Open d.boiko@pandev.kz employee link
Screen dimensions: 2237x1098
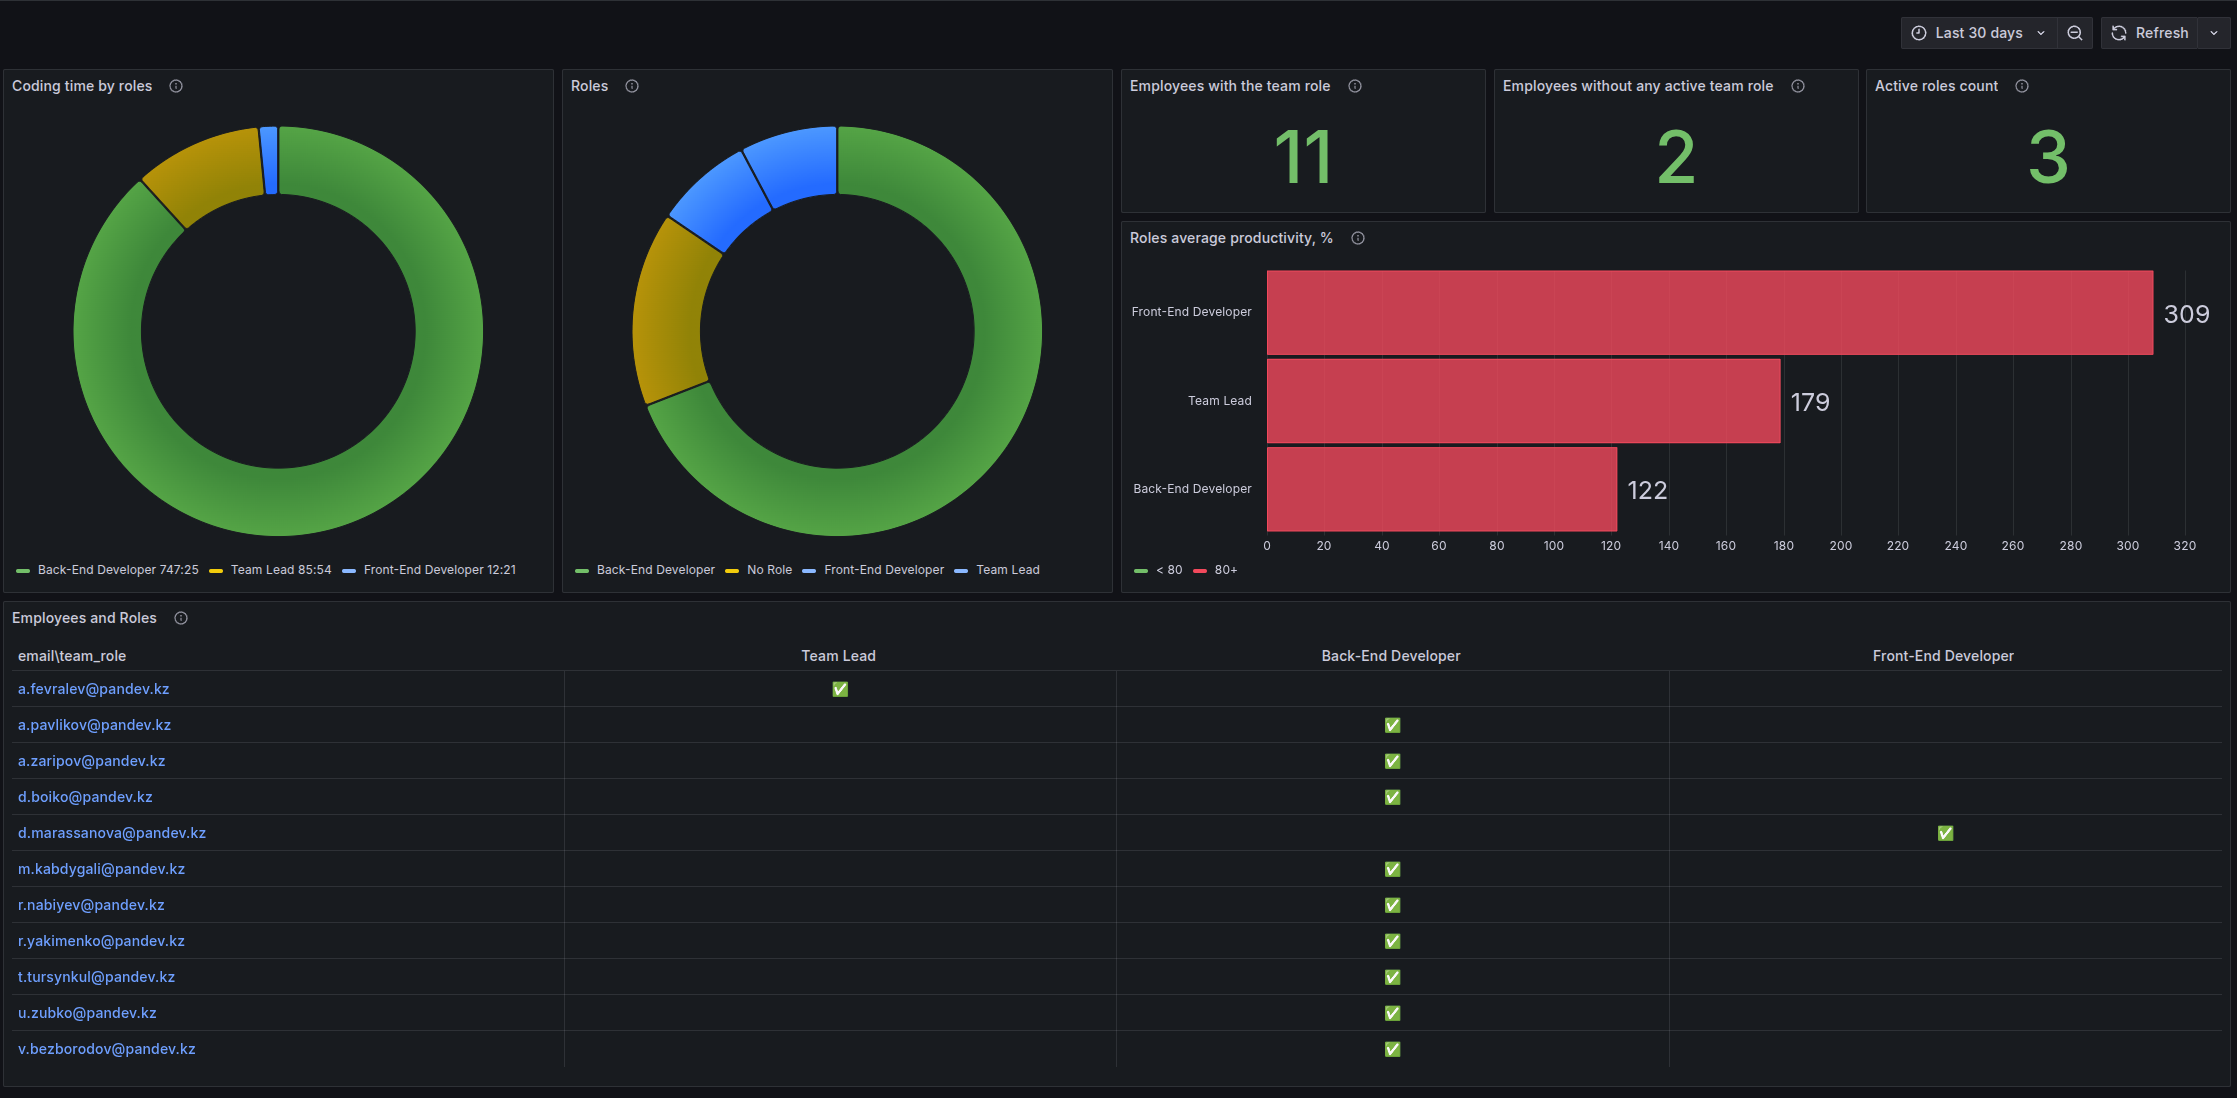(85, 797)
